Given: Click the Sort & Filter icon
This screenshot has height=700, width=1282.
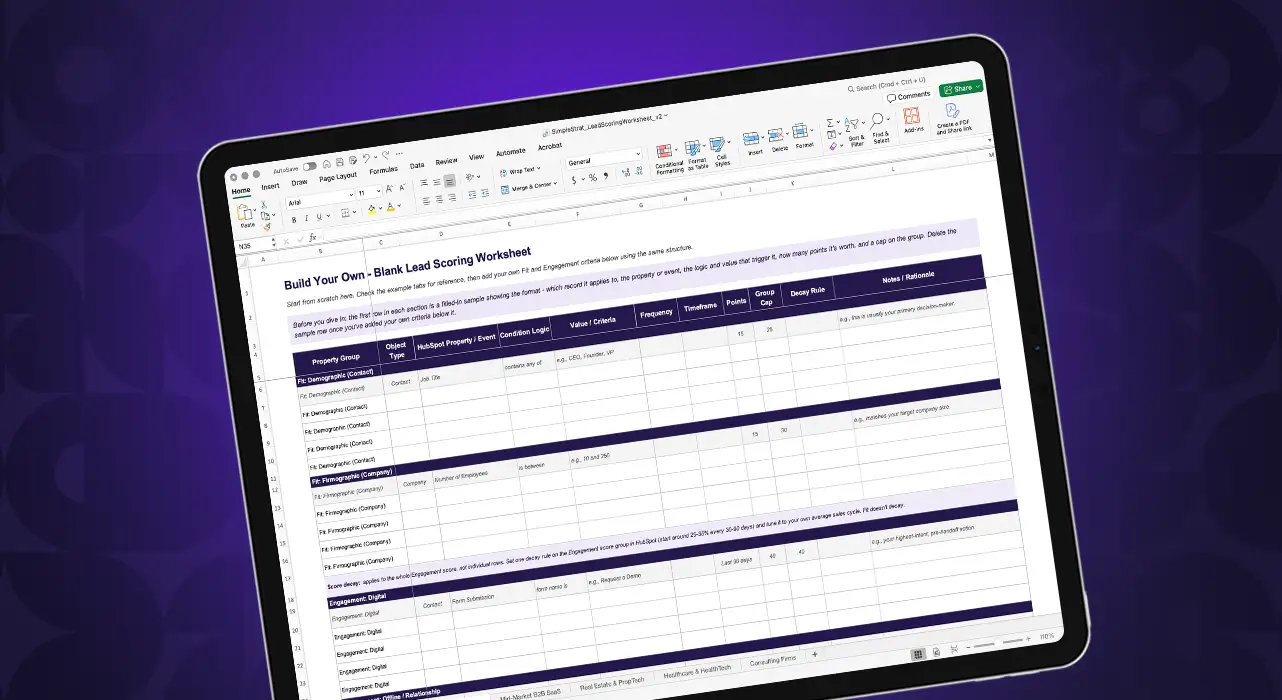Looking at the screenshot, I should [x=852, y=124].
